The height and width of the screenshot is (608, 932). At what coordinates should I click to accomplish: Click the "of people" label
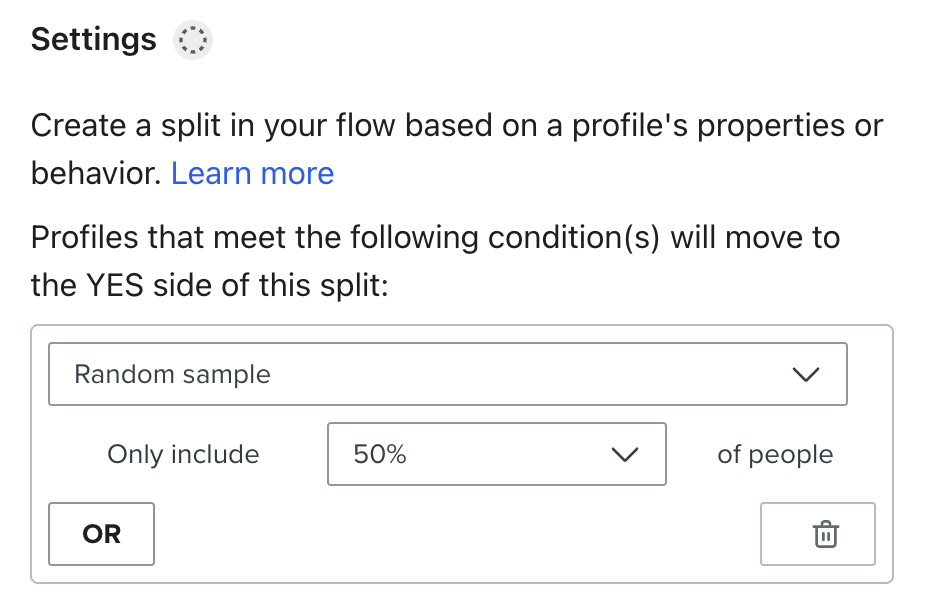775,455
